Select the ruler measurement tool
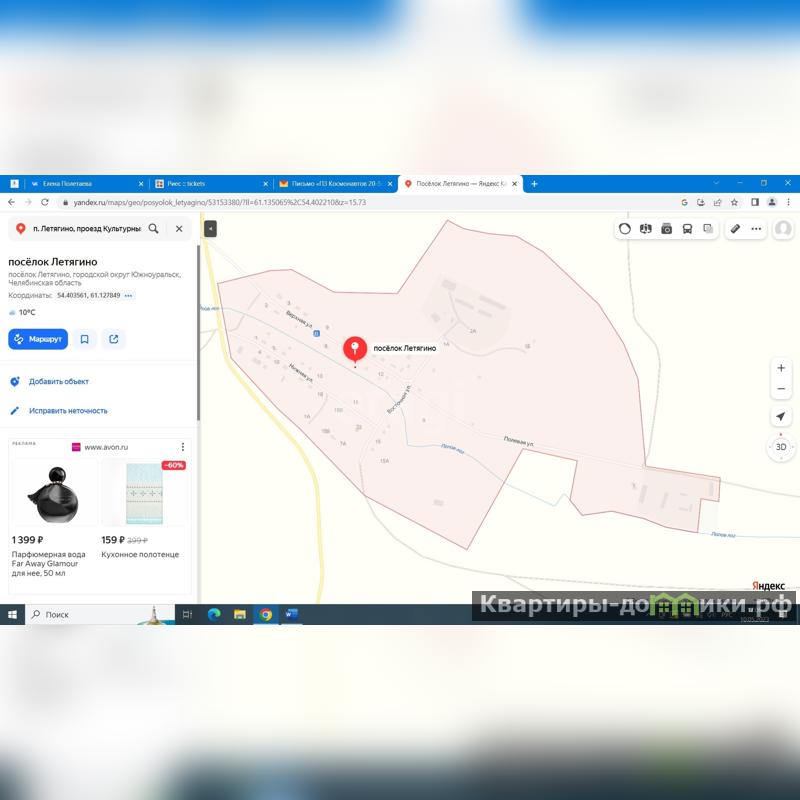 pyautogui.click(x=735, y=229)
